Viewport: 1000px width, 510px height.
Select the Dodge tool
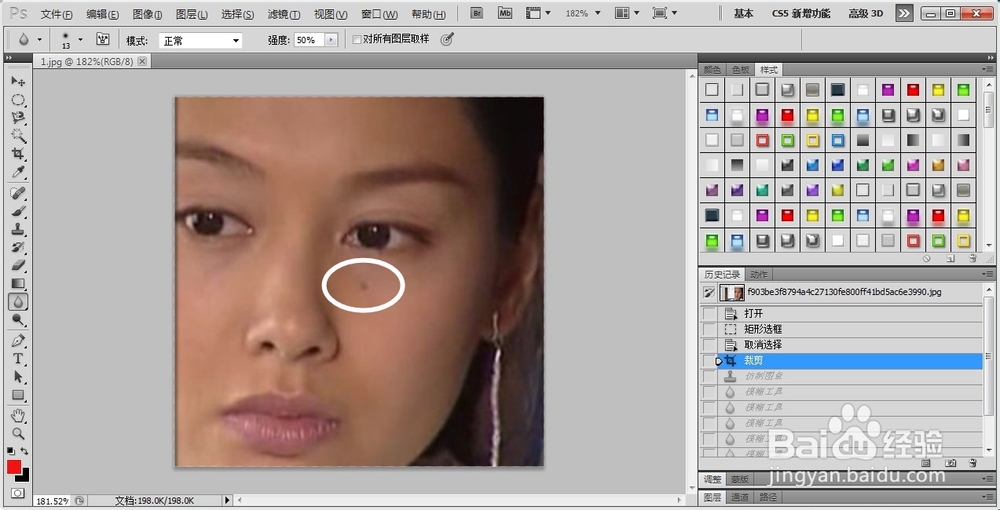coord(18,319)
